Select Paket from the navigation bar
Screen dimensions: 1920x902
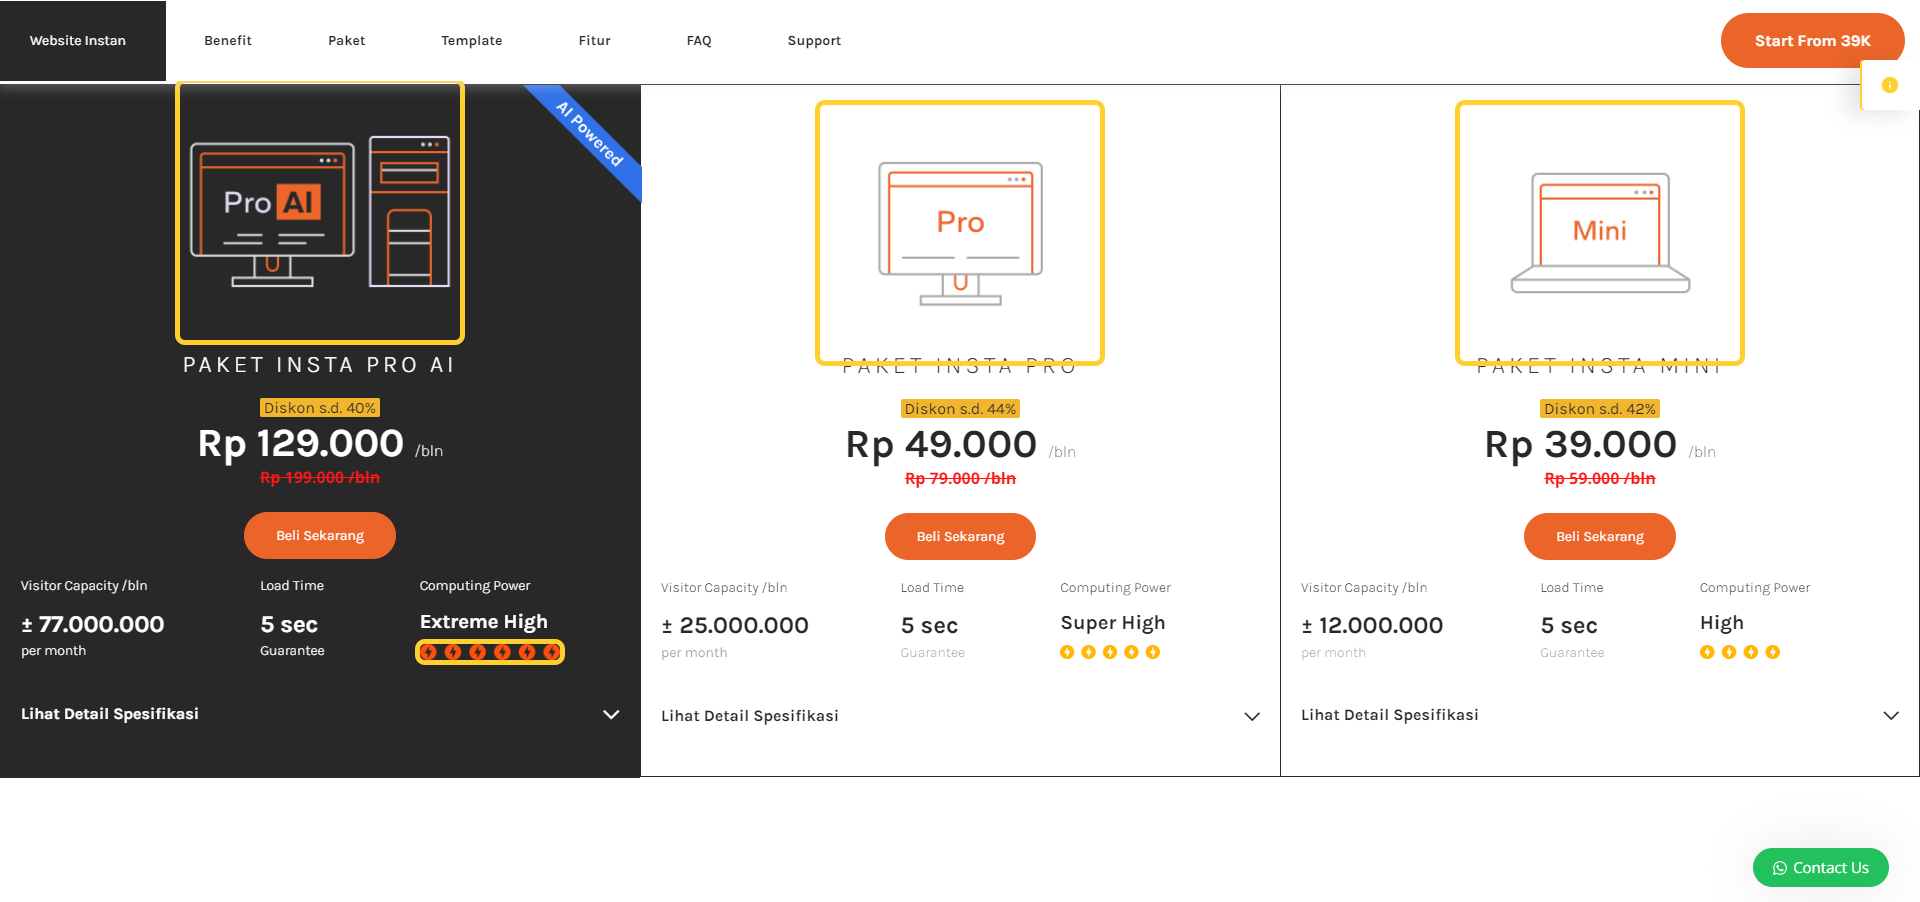click(x=347, y=40)
